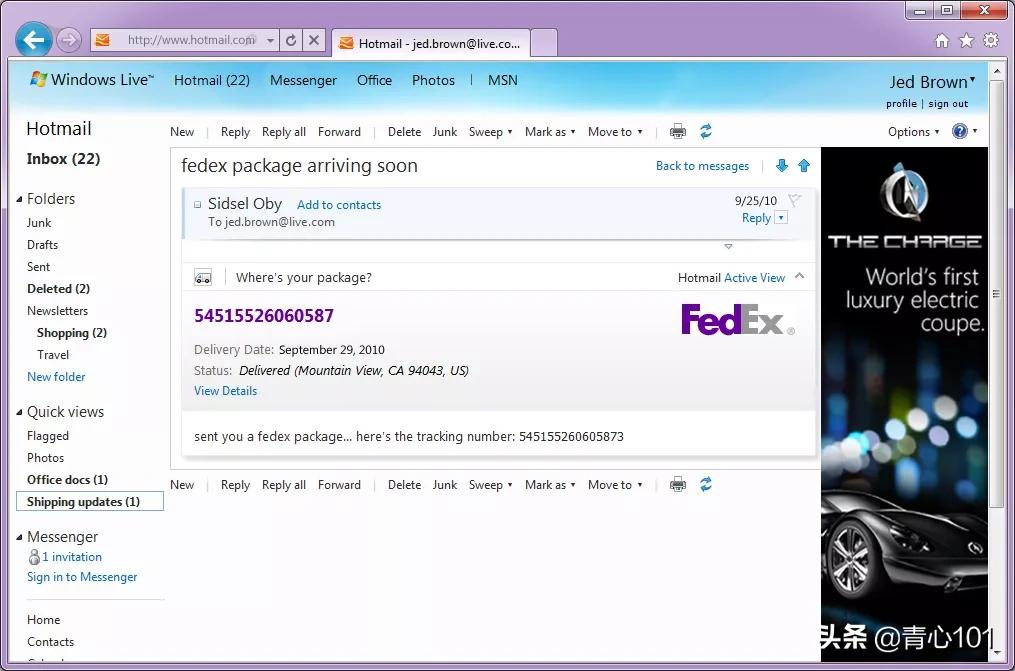Click the printer icon in the top toolbar
This screenshot has width=1015, height=671.
click(678, 132)
